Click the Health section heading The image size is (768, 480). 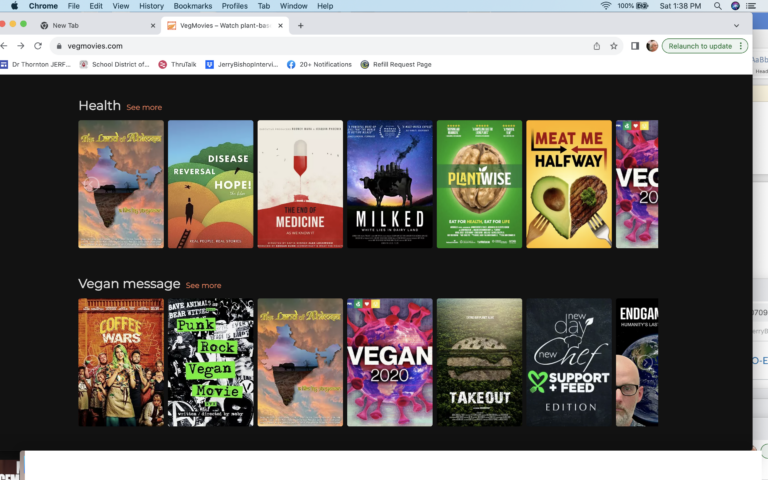[99, 105]
